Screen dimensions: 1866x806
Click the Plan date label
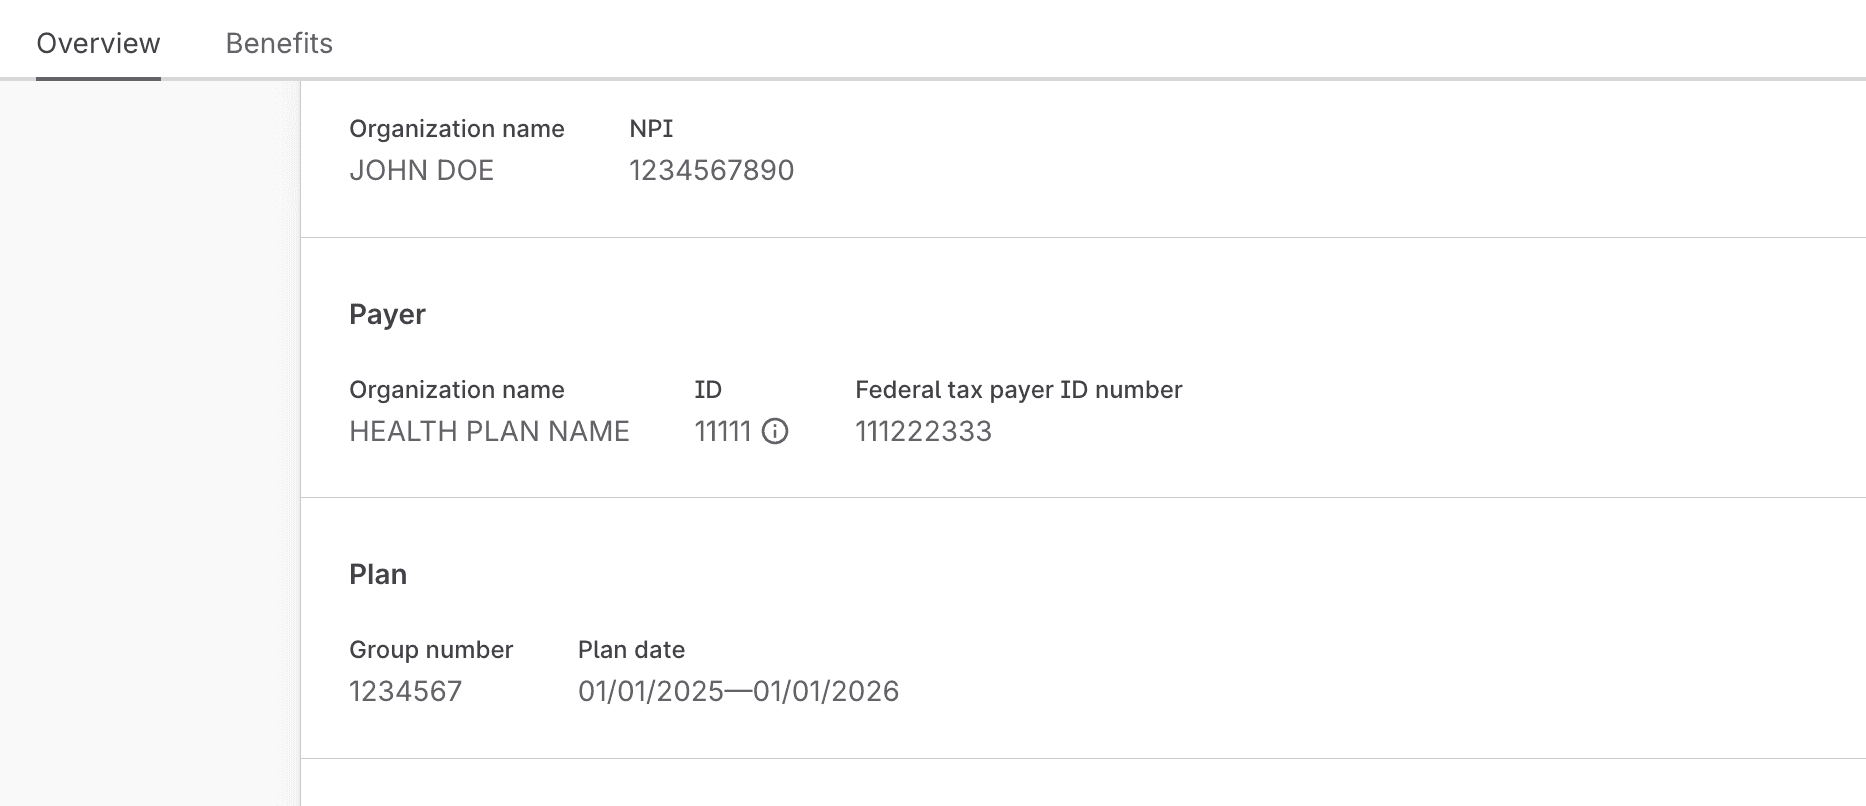[x=631, y=649]
